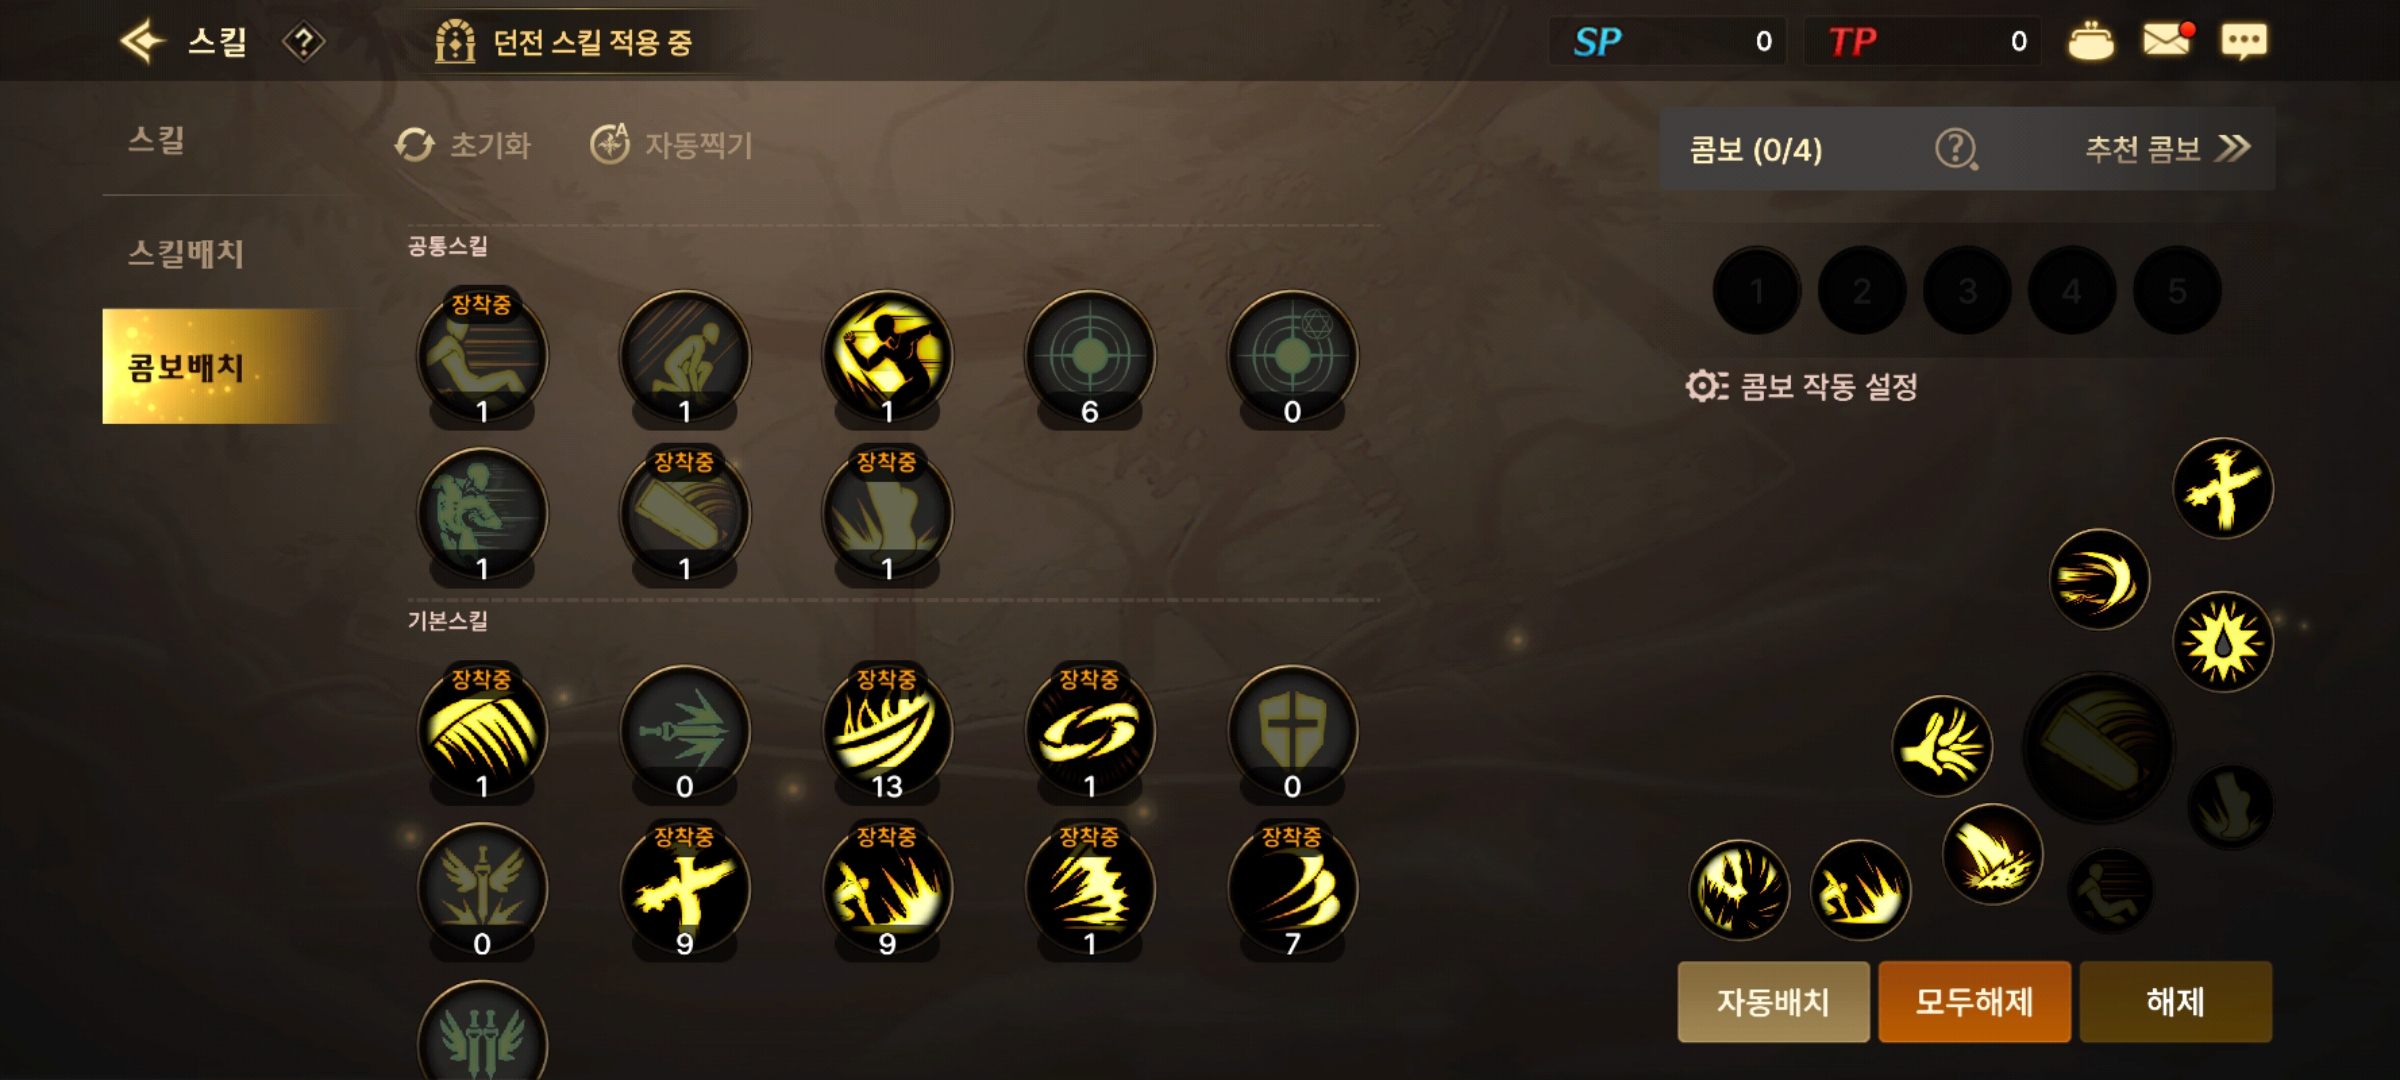This screenshot has width=2400, height=1080.
Task: Switch to the 스킬 tab
Action: [156, 140]
